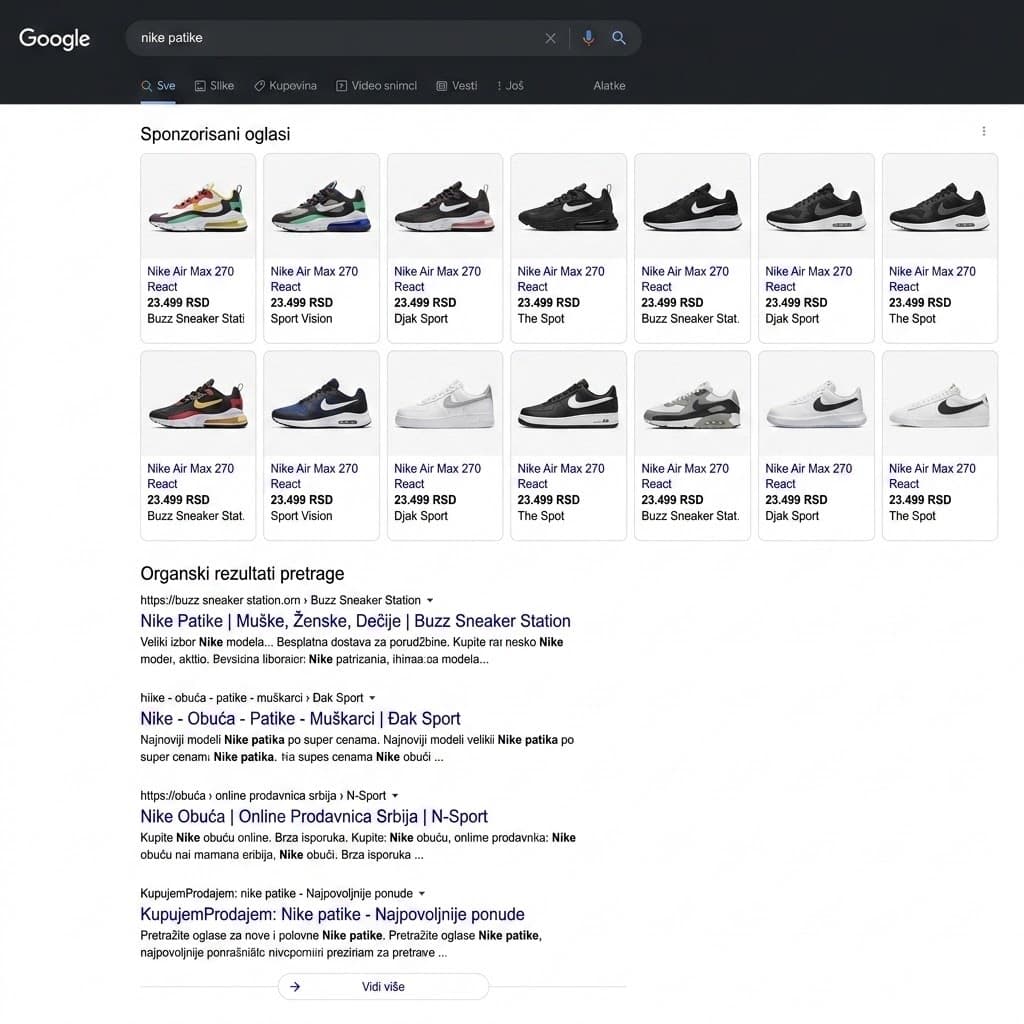Click Sponzorisani oglasi heading
The image size is (1024, 1024).
coord(215,134)
